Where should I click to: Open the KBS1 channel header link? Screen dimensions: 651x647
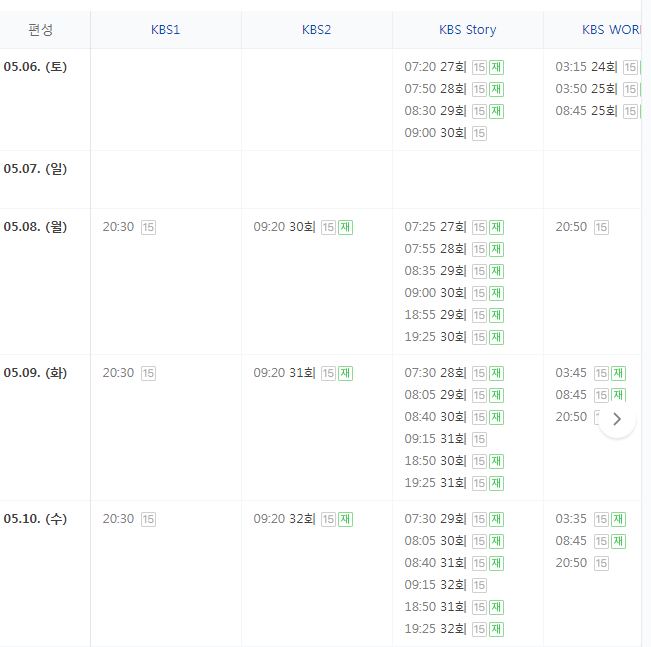coord(165,30)
